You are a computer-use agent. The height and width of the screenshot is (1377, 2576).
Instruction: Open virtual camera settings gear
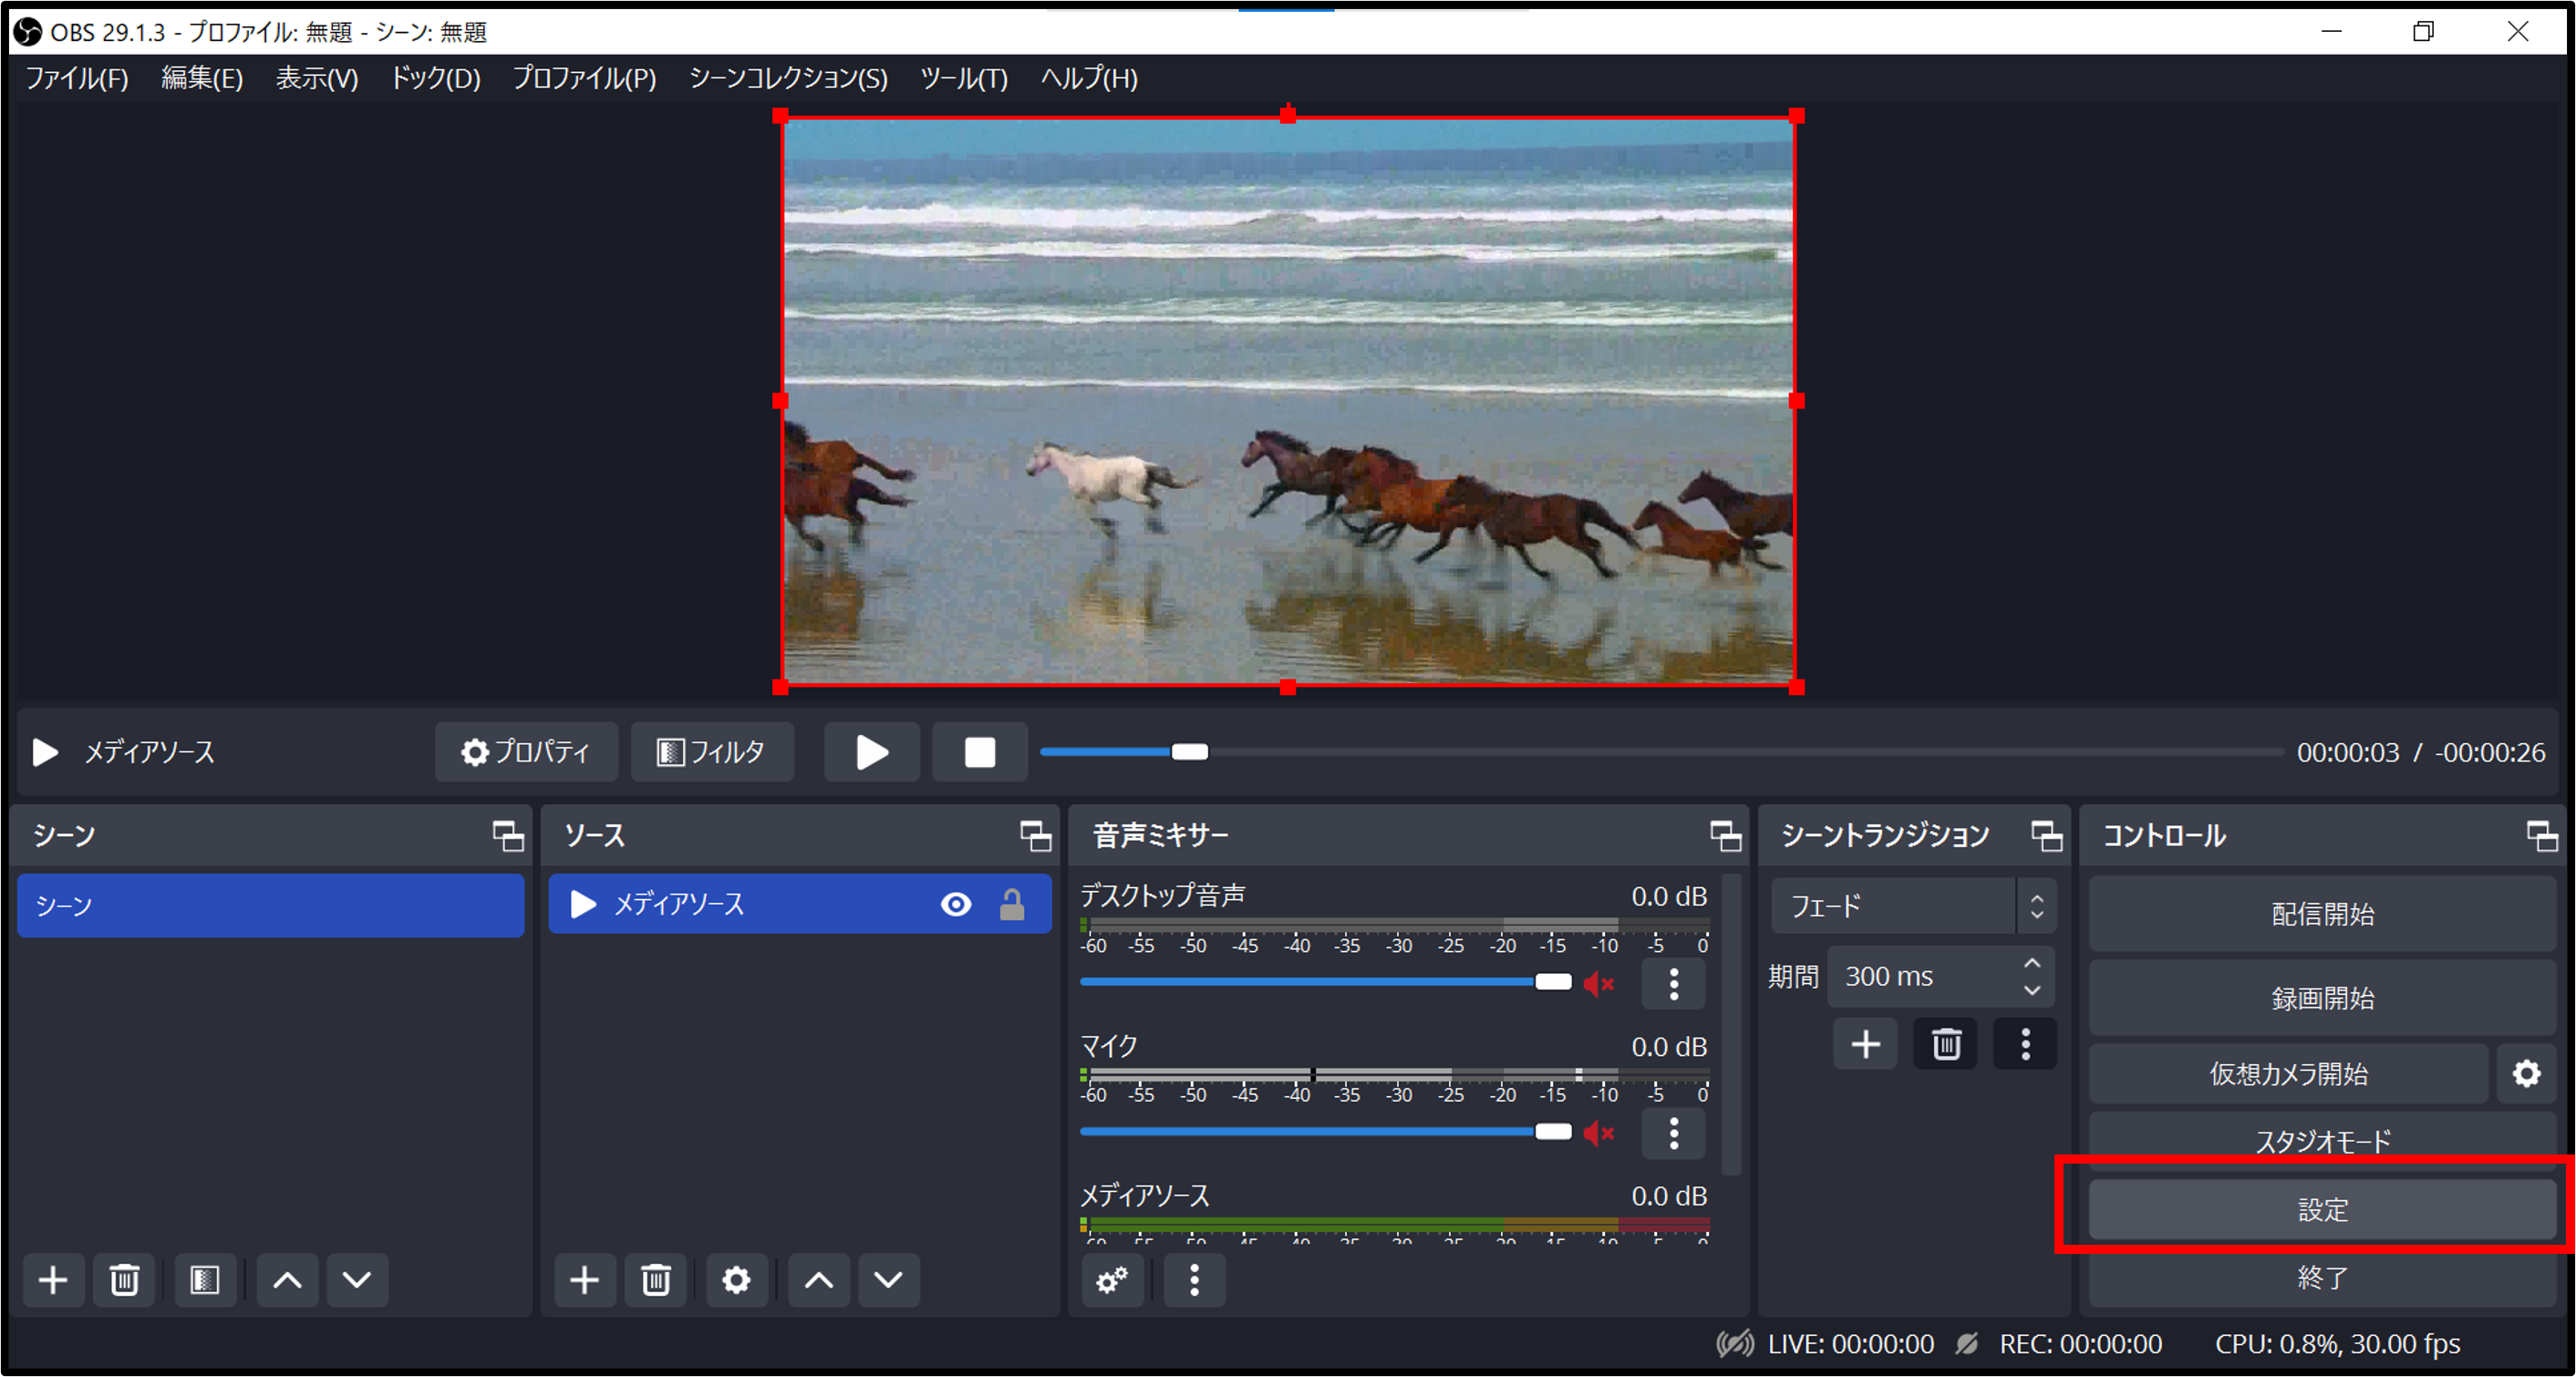click(2526, 1074)
